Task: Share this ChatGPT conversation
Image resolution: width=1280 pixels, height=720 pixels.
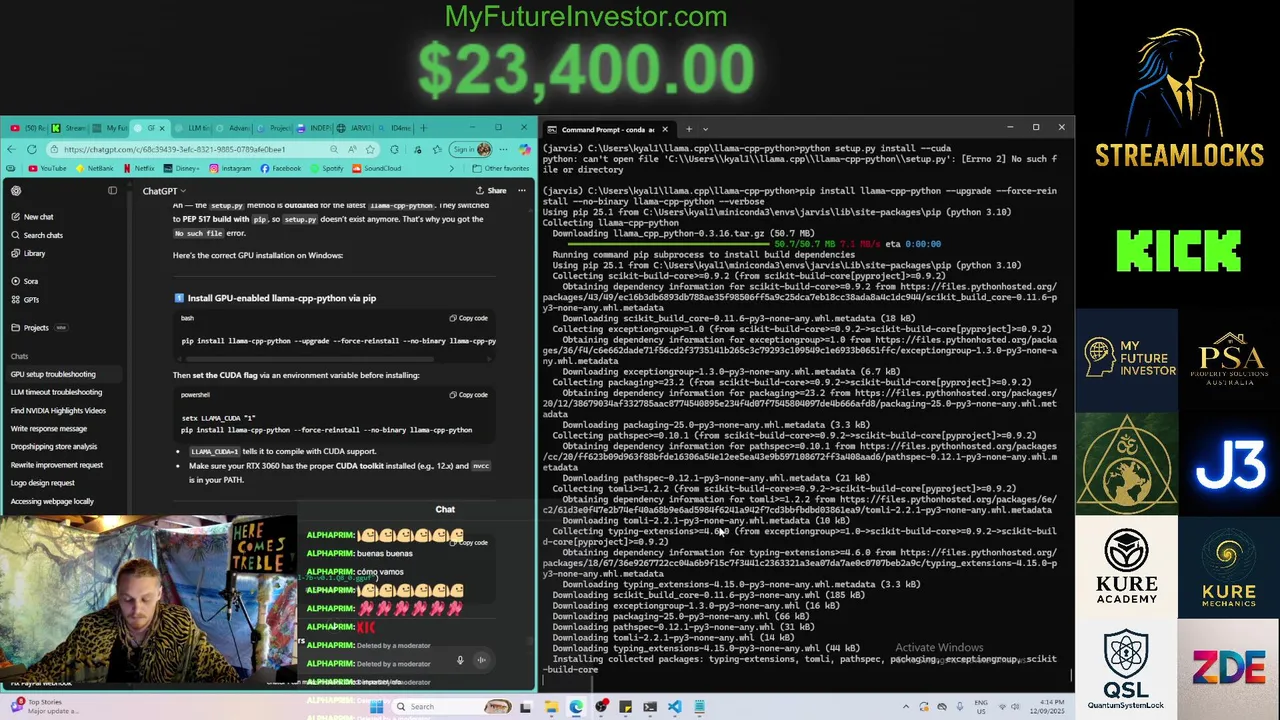Action: coord(490,190)
